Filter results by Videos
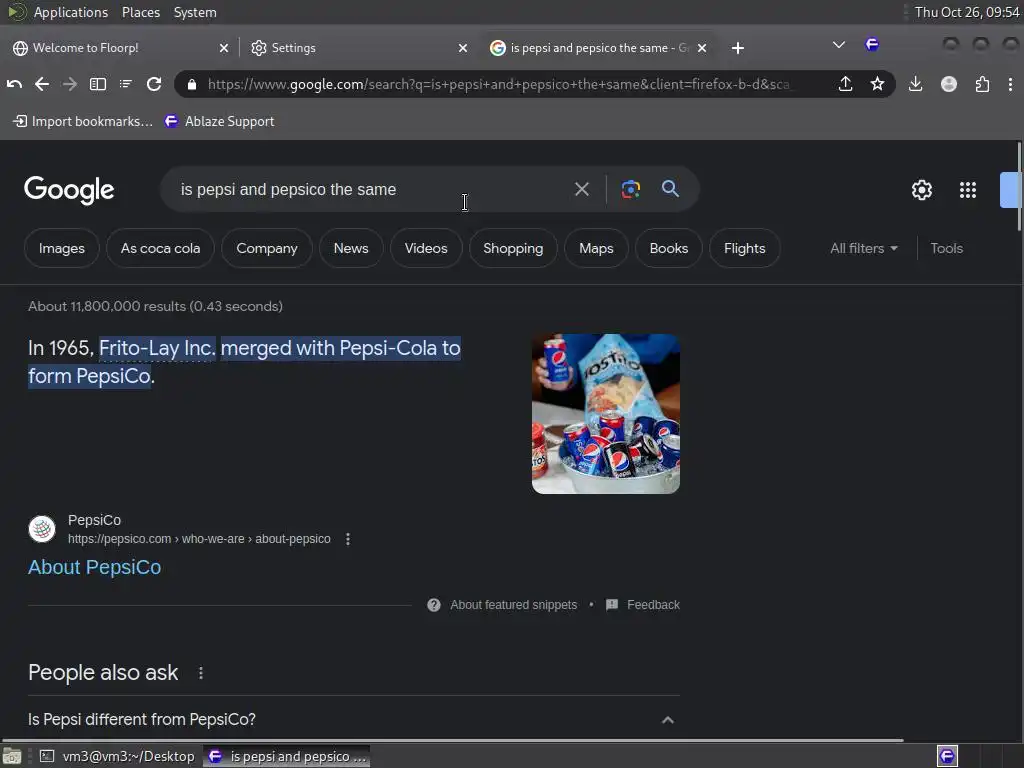This screenshot has width=1024, height=768. click(x=426, y=249)
